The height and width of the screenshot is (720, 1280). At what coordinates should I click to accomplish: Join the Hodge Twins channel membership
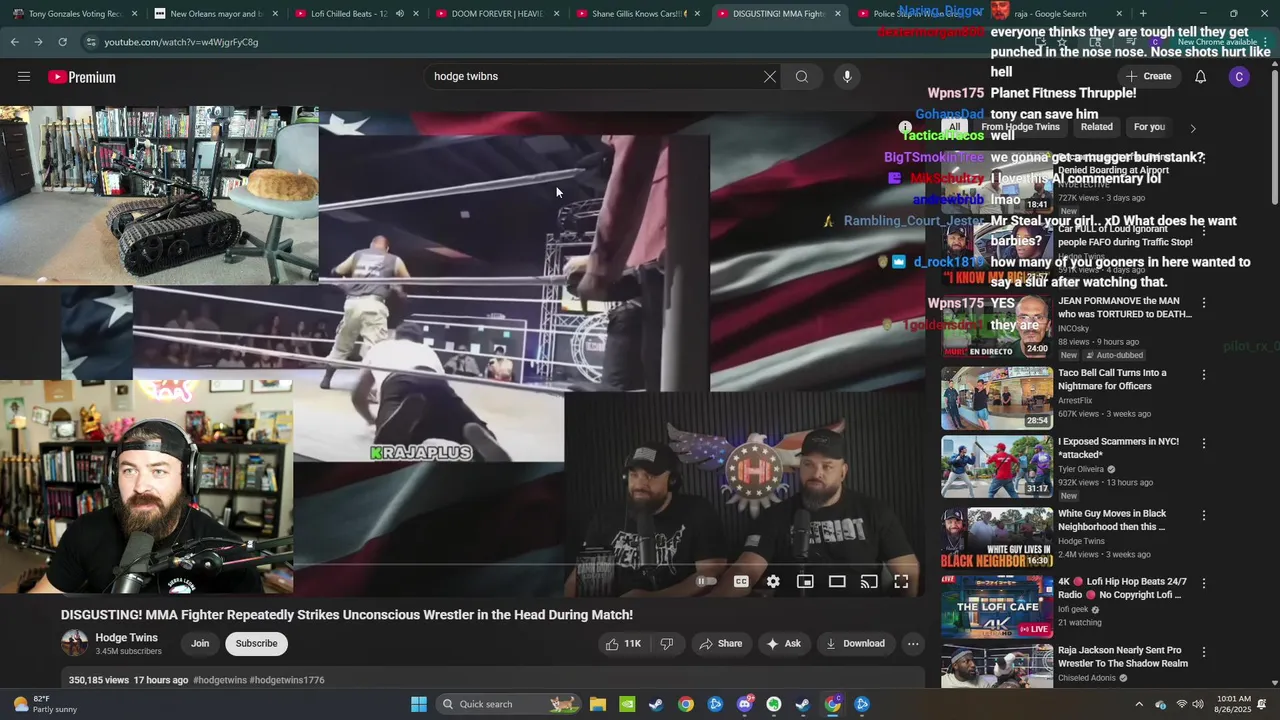[200, 644]
